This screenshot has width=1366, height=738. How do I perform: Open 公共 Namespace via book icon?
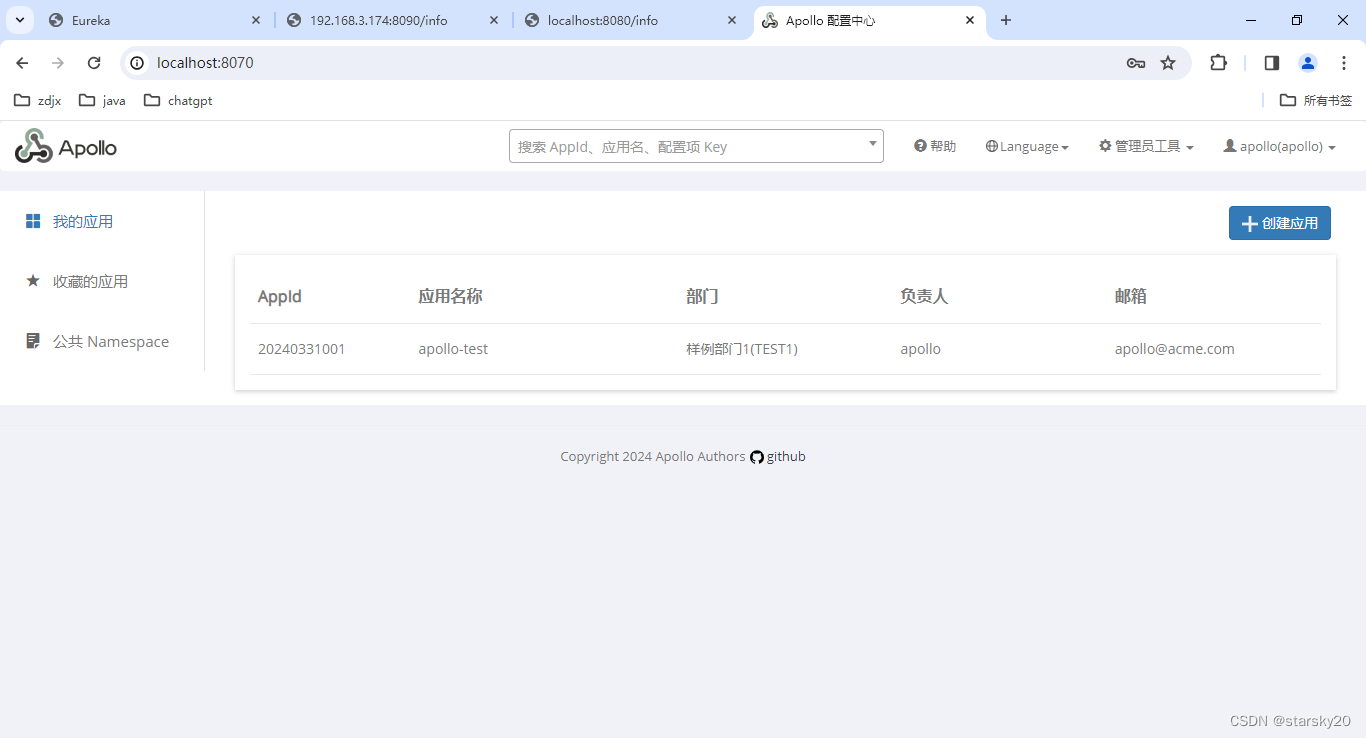(x=33, y=340)
